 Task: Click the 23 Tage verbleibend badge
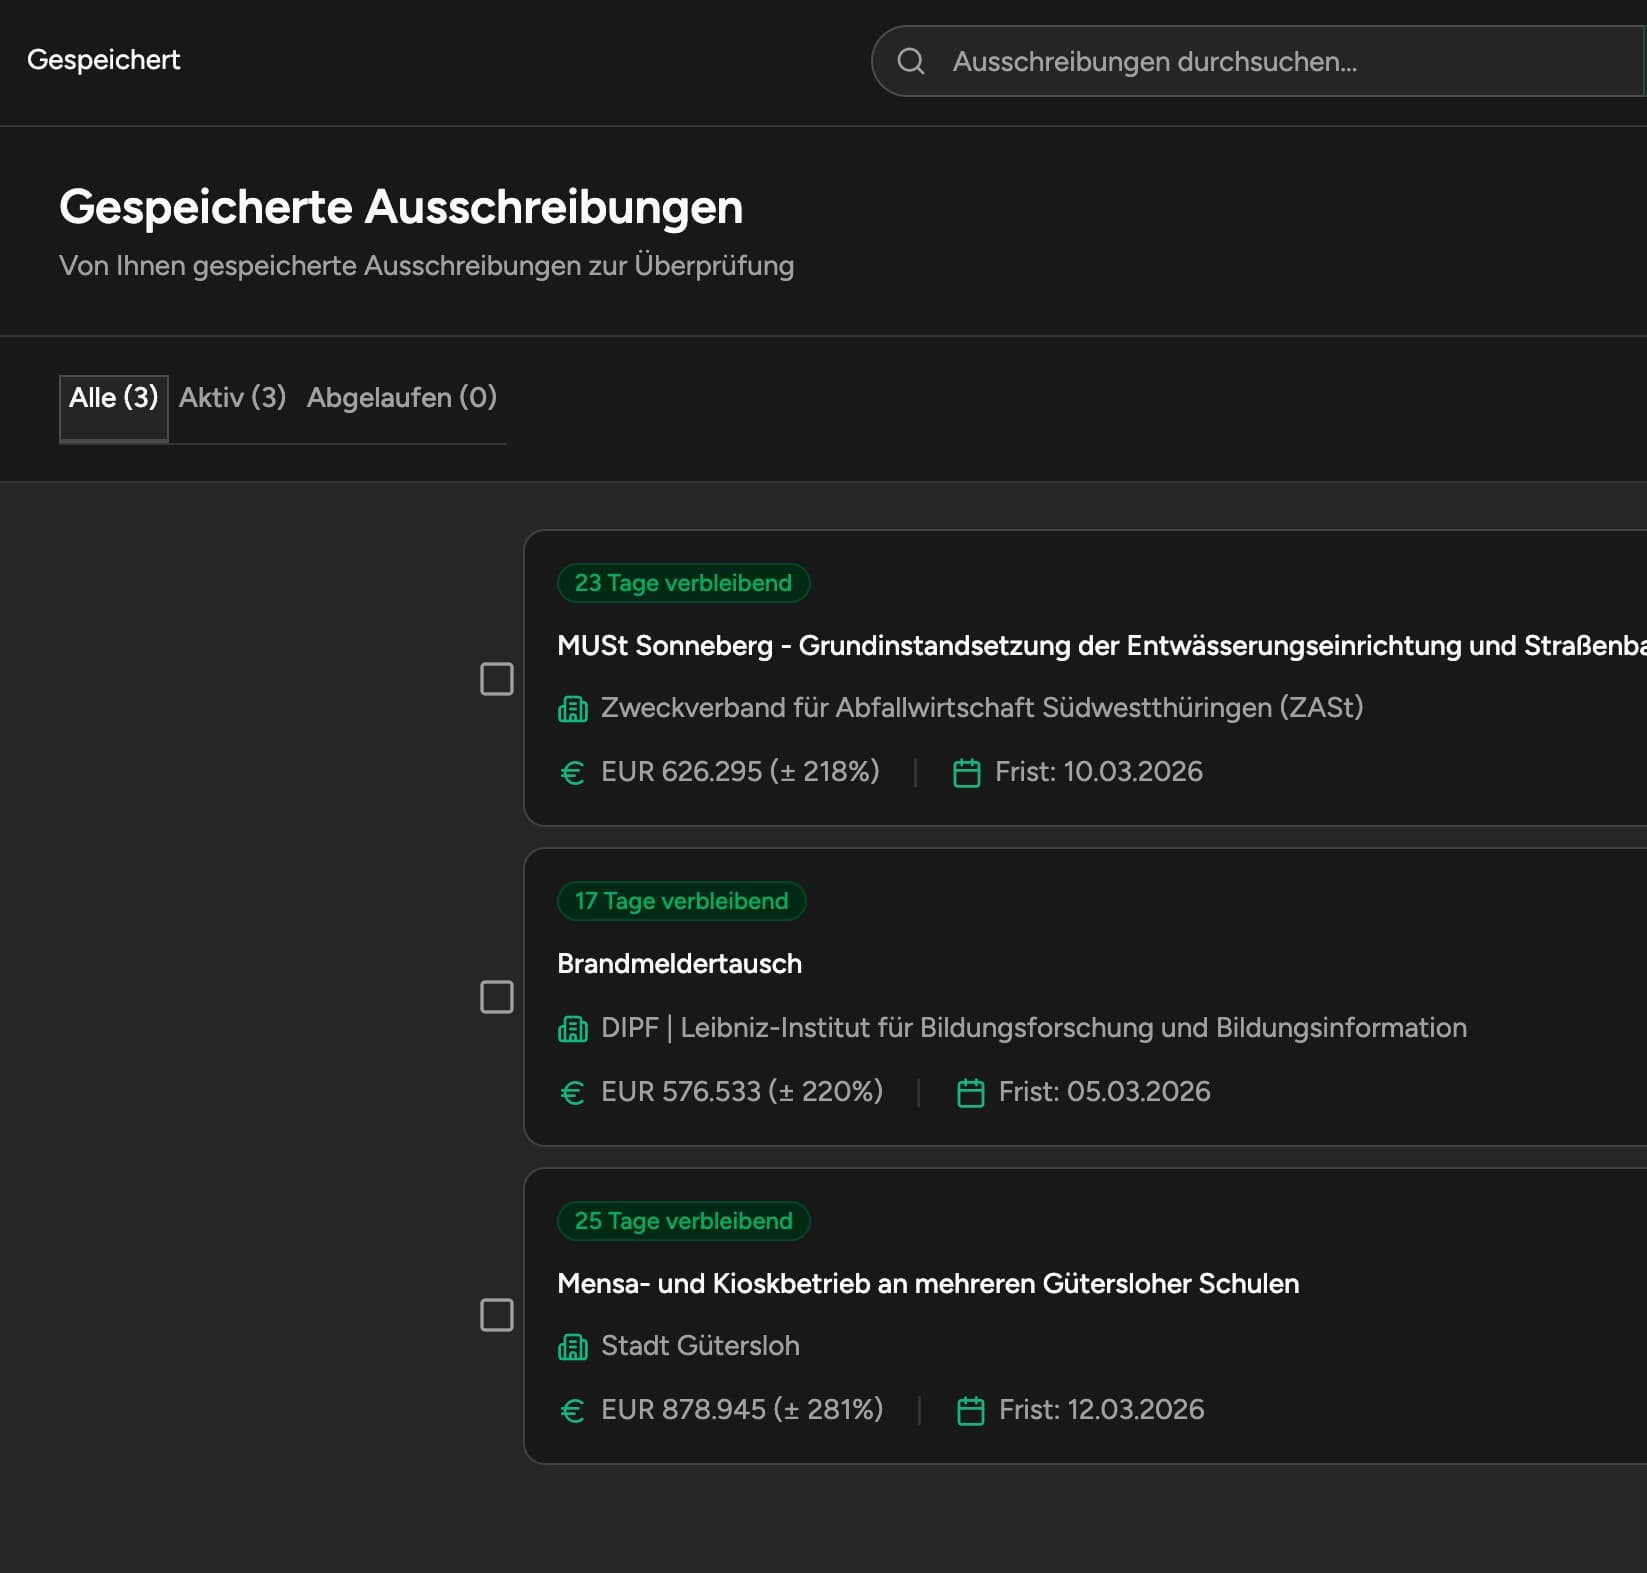(x=683, y=583)
